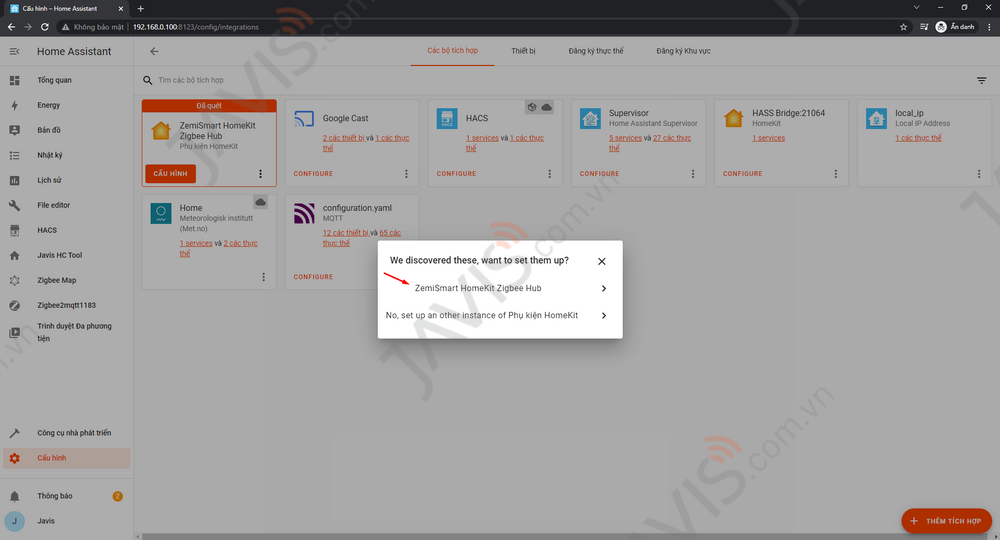Open Supervisor '5 services' link

click(x=626, y=138)
